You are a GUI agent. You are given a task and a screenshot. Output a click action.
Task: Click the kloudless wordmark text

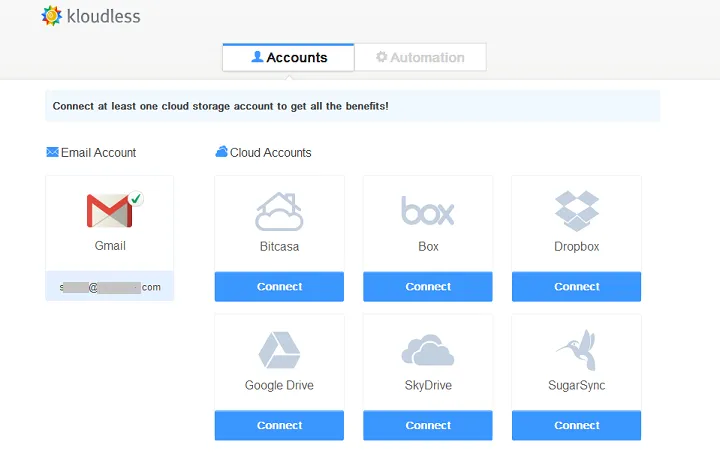click(x=103, y=17)
